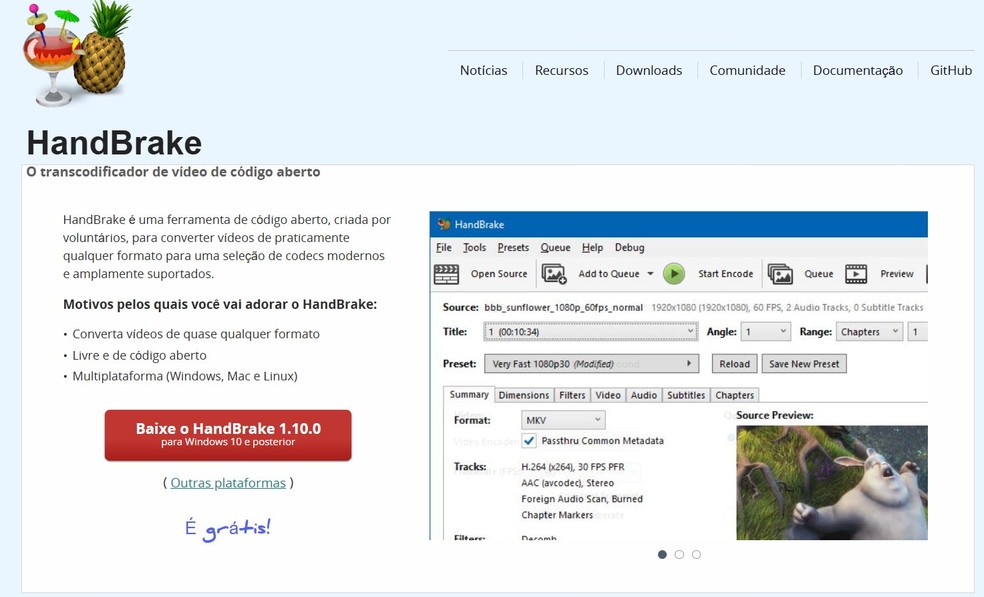Click the Add to Queue picture icon
Image resolution: width=984 pixels, height=597 pixels.
554,274
